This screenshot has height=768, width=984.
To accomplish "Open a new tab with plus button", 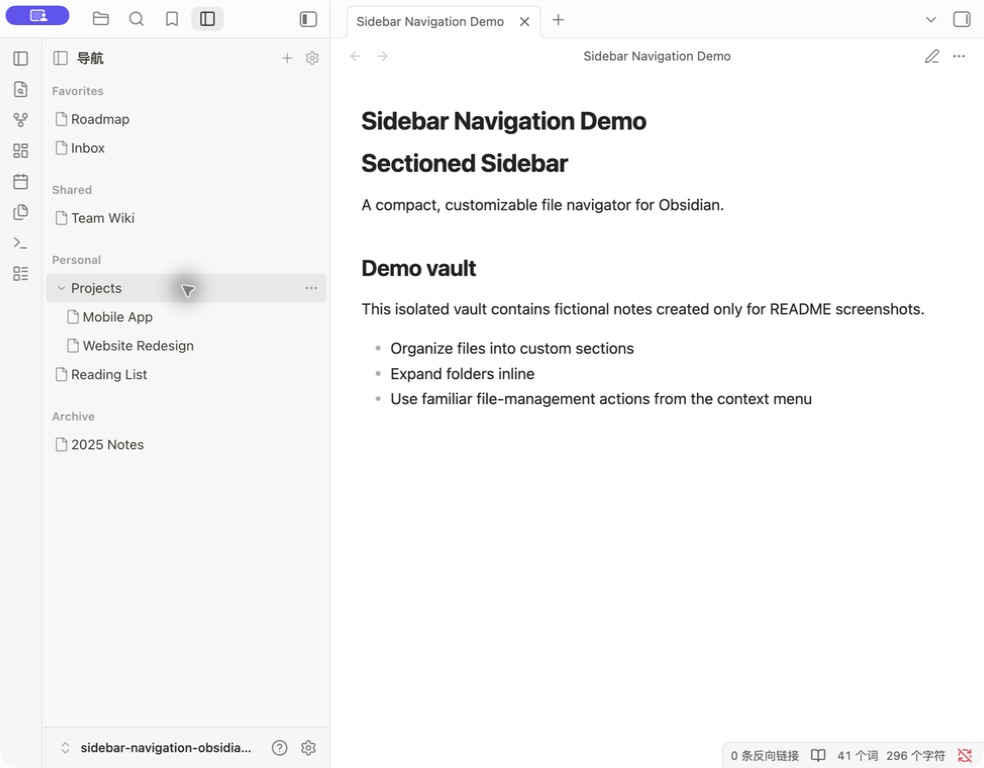I will (558, 20).
